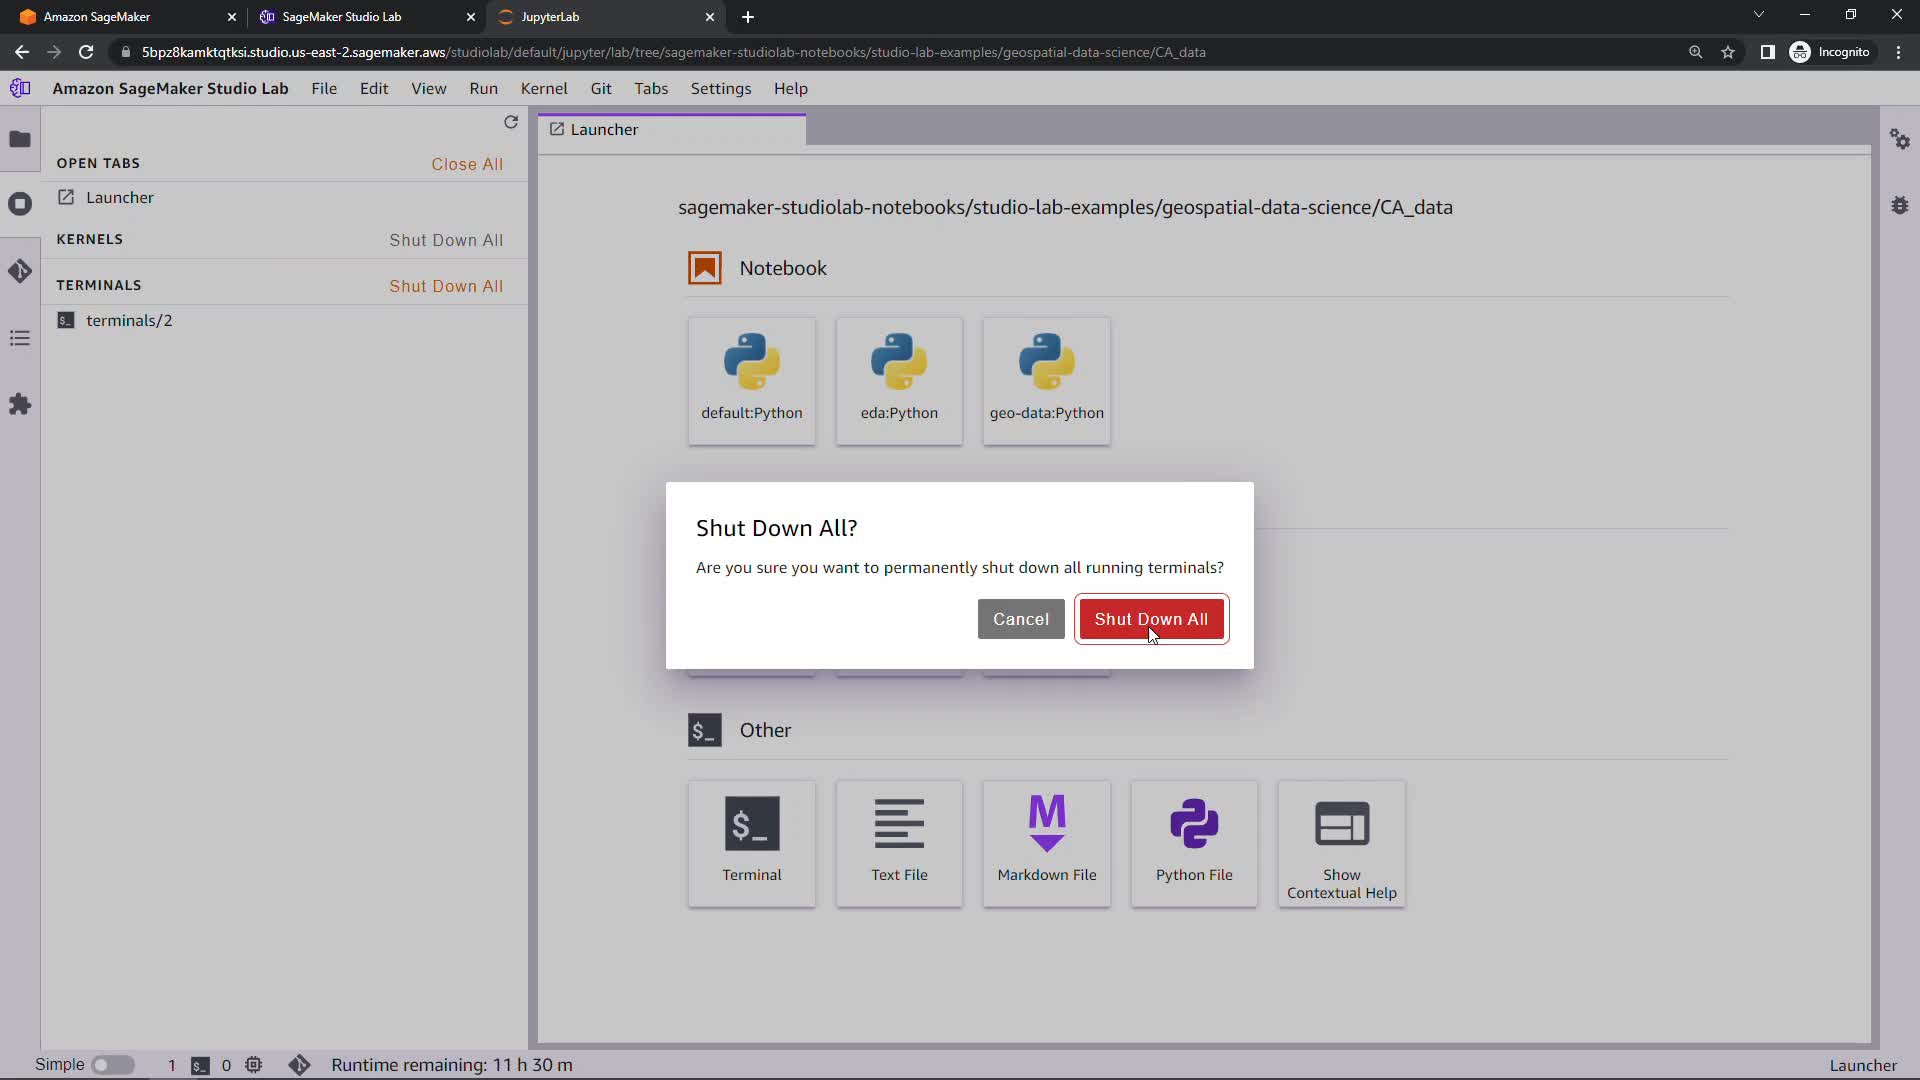Image resolution: width=1920 pixels, height=1080 pixels.
Task: Open the debugger bug icon
Action: [1900, 205]
